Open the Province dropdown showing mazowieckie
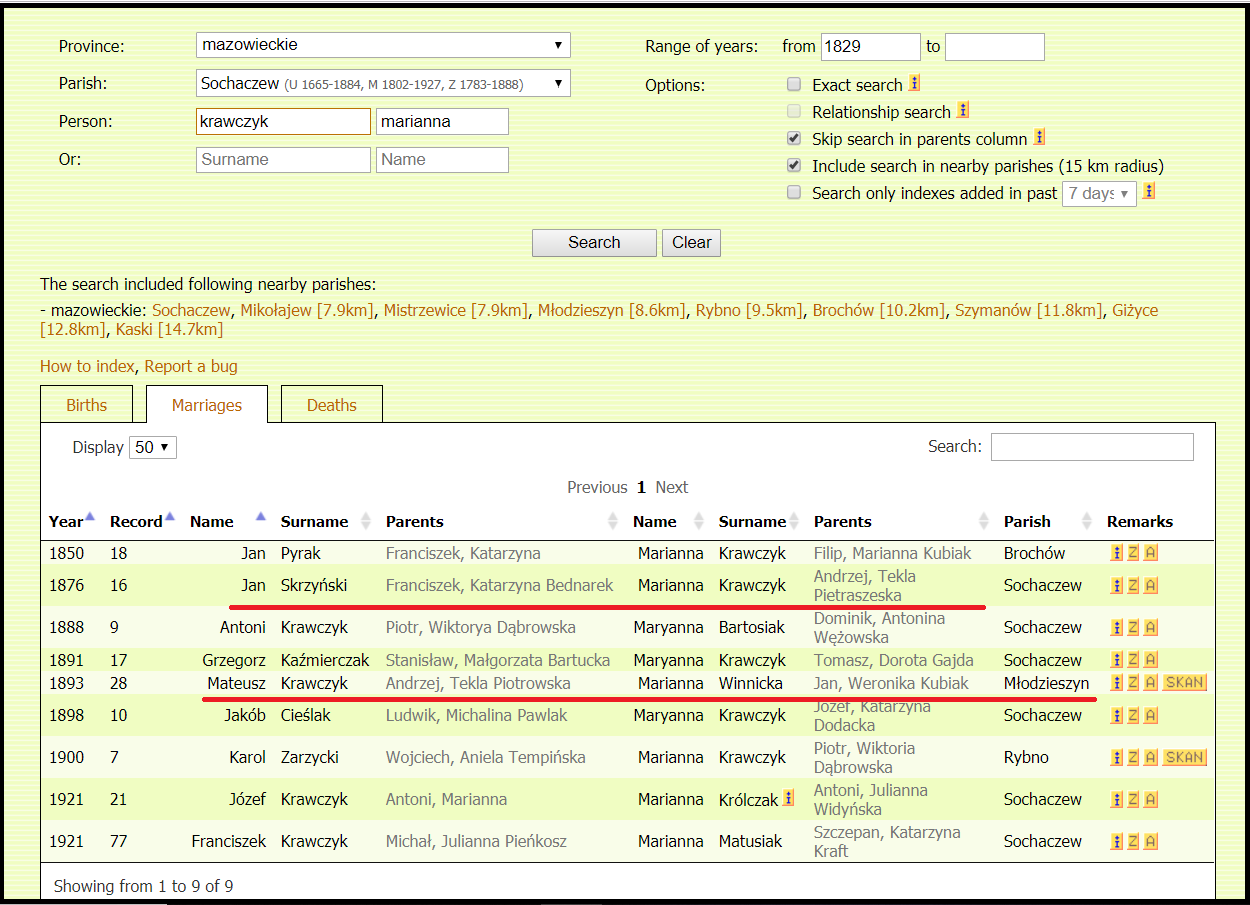This screenshot has height=905, width=1250. click(x=383, y=45)
